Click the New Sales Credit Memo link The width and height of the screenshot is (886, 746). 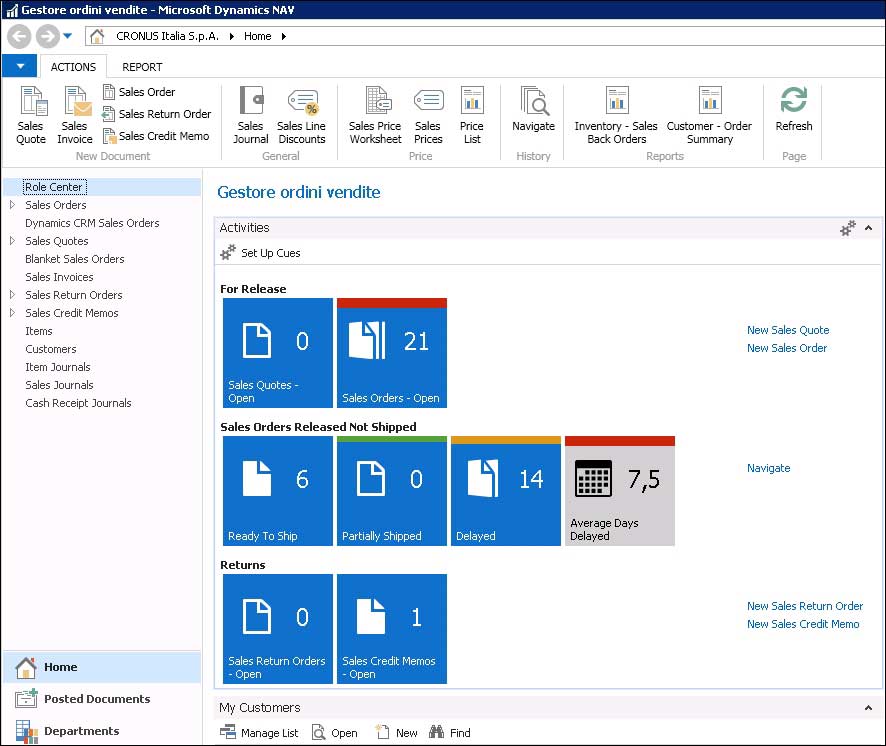click(x=803, y=624)
